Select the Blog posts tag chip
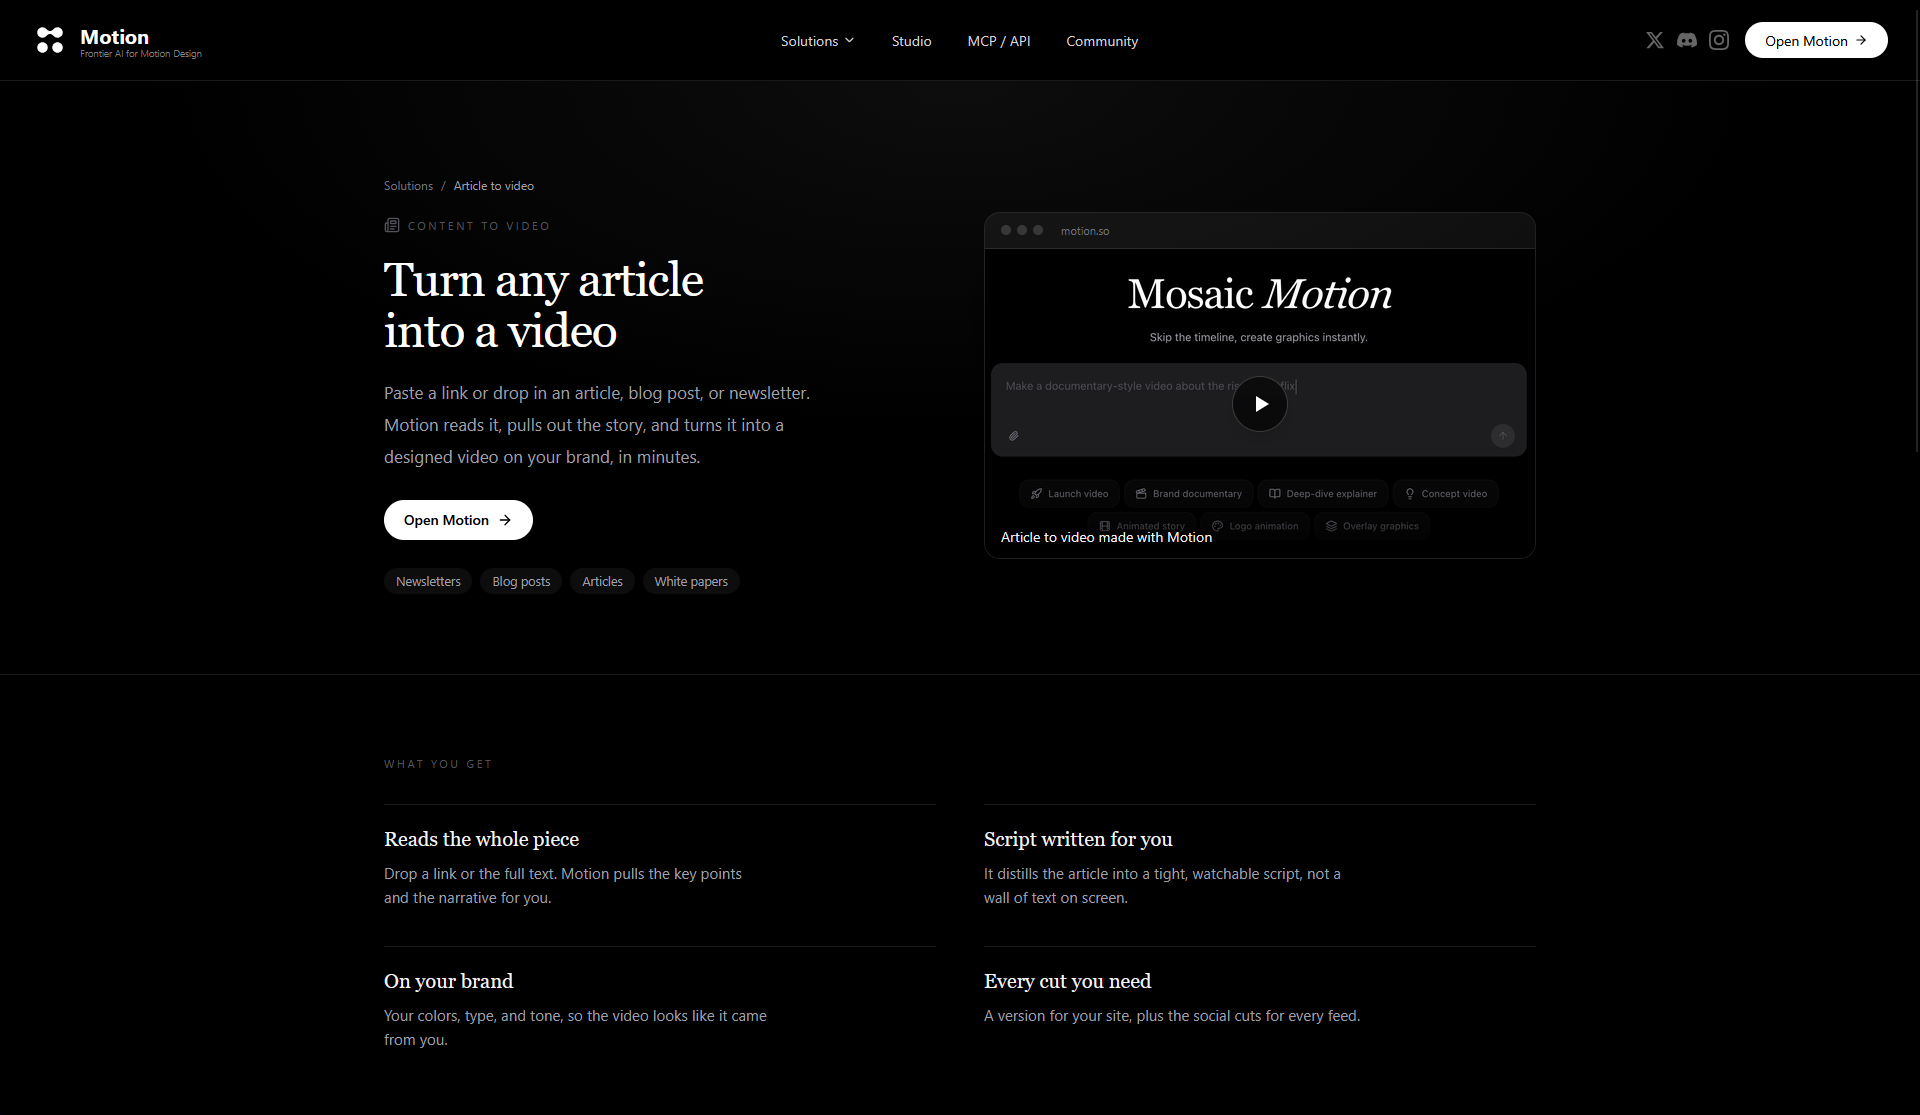Viewport: 1920px width, 1115px height. coord(521,581)
